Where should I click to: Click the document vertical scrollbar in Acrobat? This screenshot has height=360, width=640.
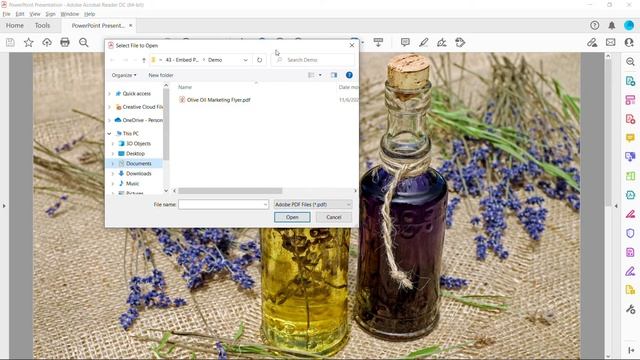[608, 133]
